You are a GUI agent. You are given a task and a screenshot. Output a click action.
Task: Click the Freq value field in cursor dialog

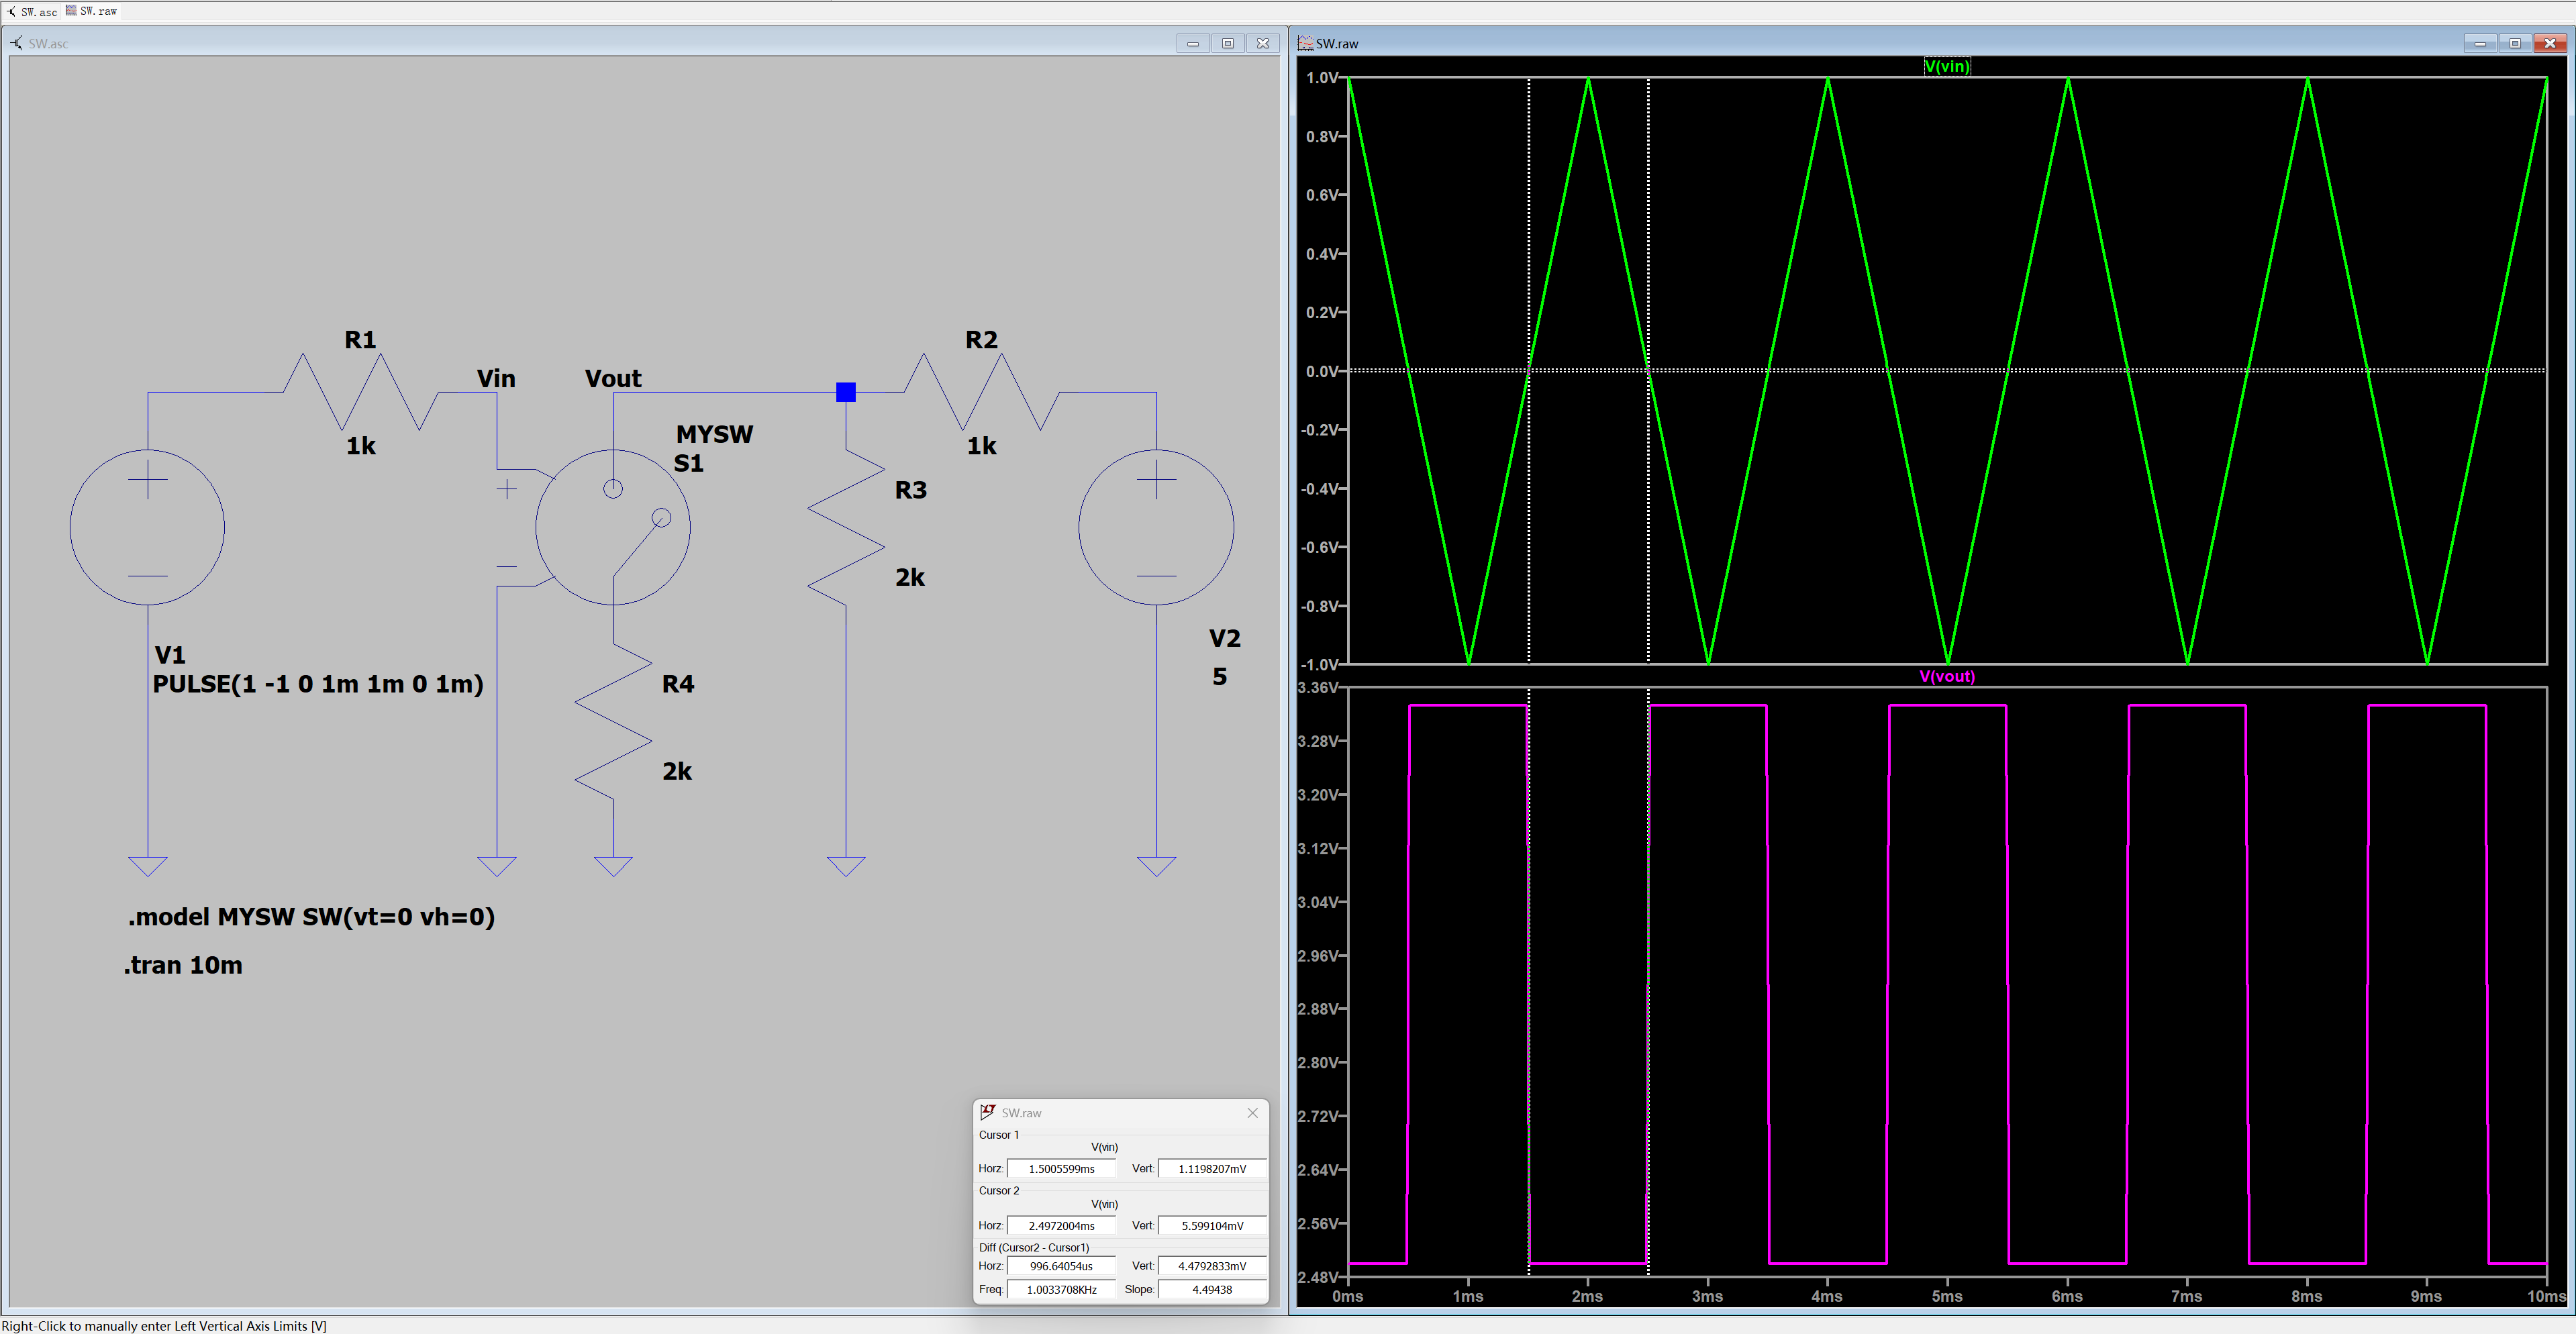[x=1061, y=1289]
